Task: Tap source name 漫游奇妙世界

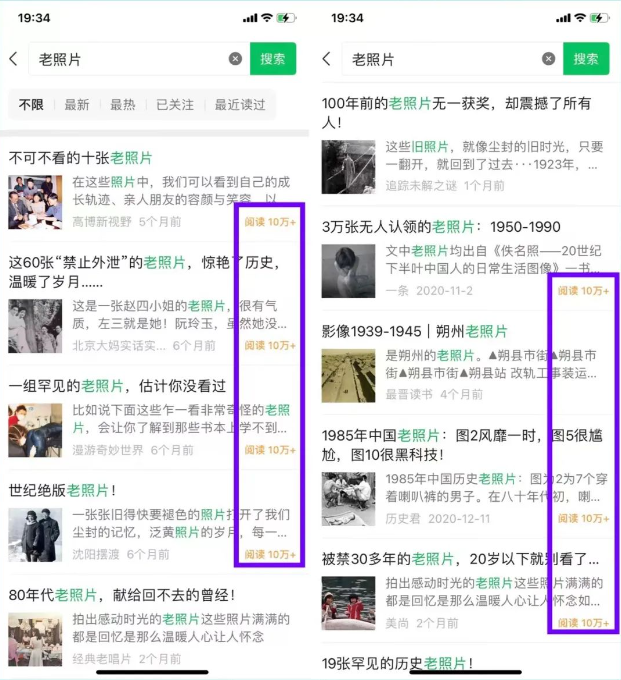Action: point(108,450)
